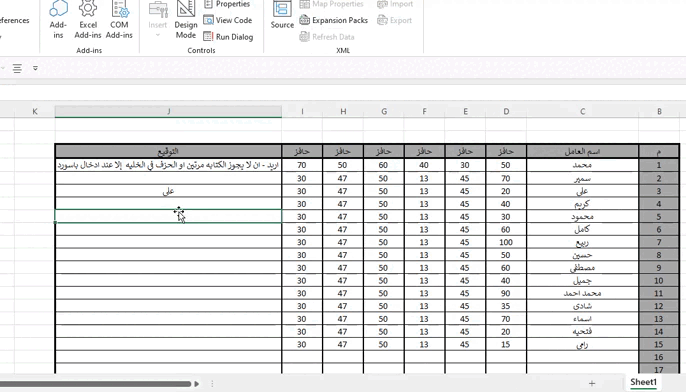Select the name cell سمير

point(583,178)
